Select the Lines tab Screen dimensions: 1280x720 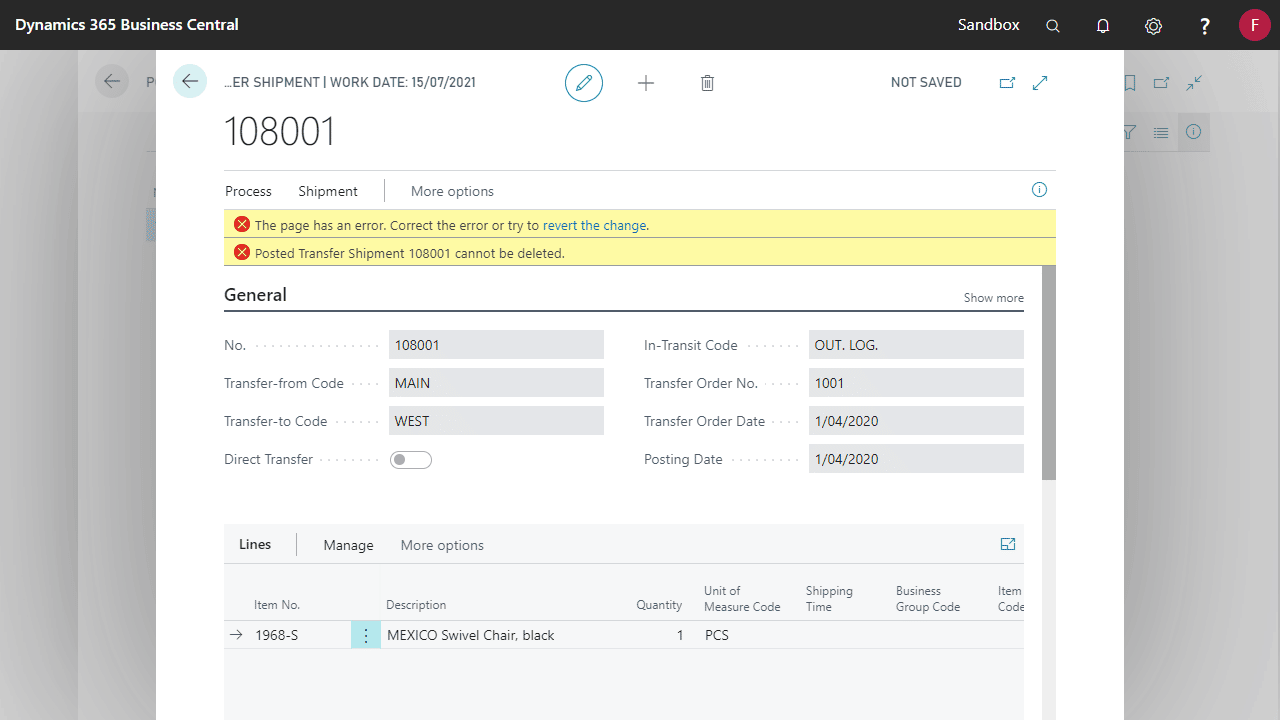[255, 545]
